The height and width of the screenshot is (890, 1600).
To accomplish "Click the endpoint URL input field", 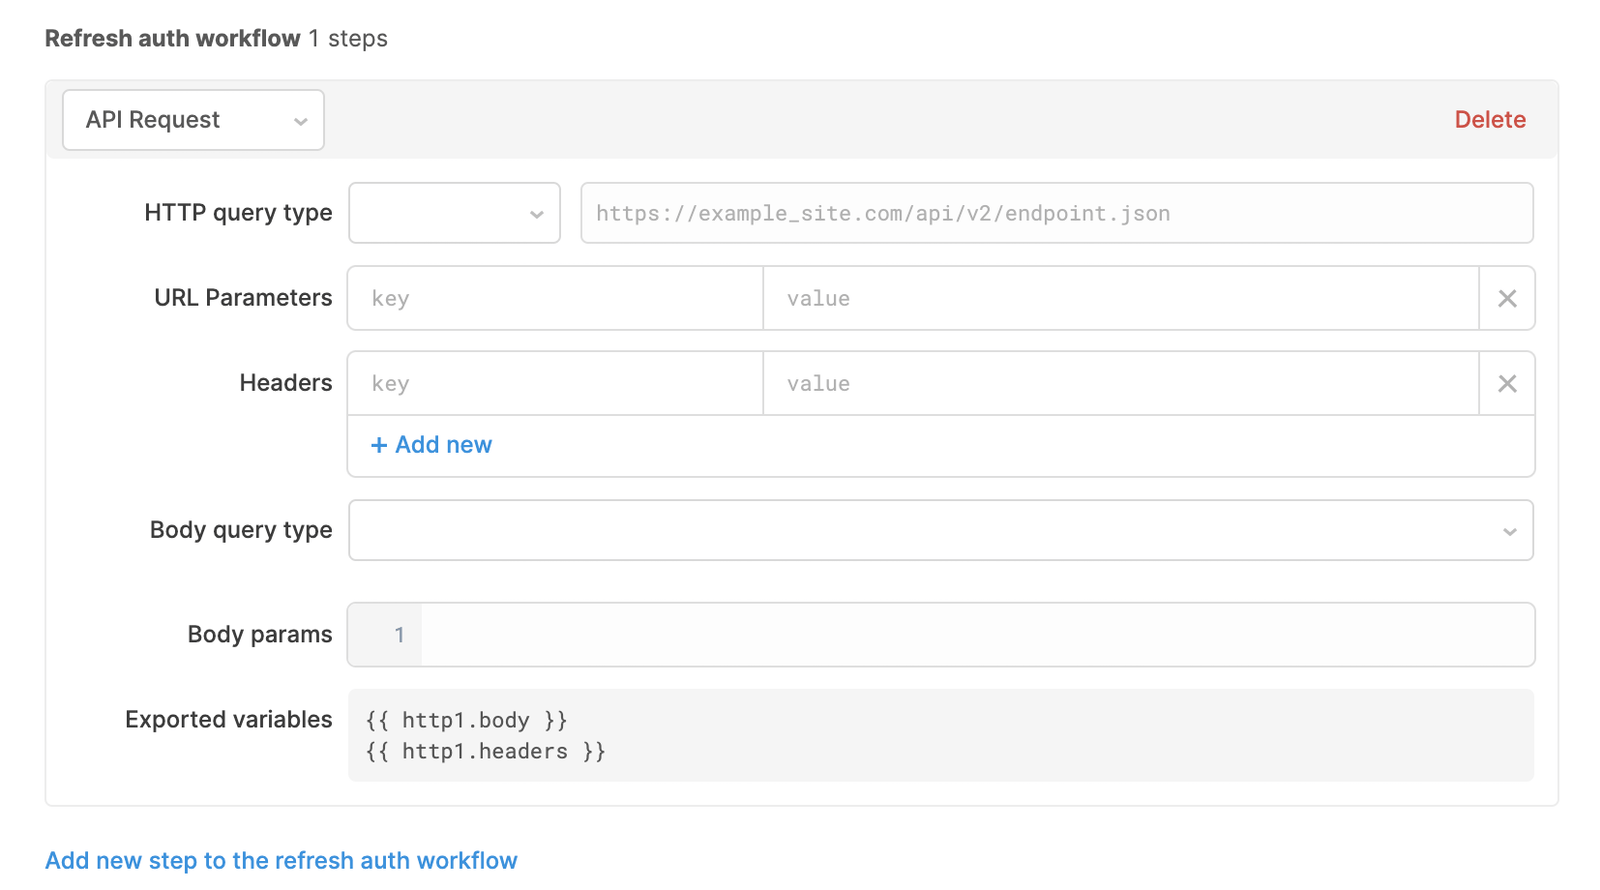I will pyautogui.click(x=1057, y=213).
